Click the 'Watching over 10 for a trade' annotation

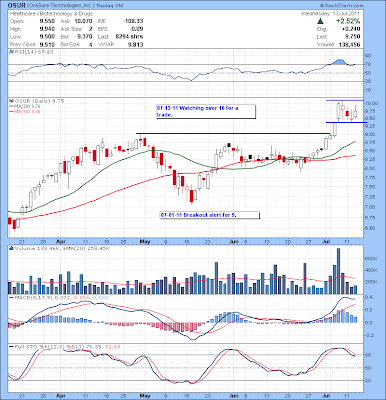pos(206,111)
